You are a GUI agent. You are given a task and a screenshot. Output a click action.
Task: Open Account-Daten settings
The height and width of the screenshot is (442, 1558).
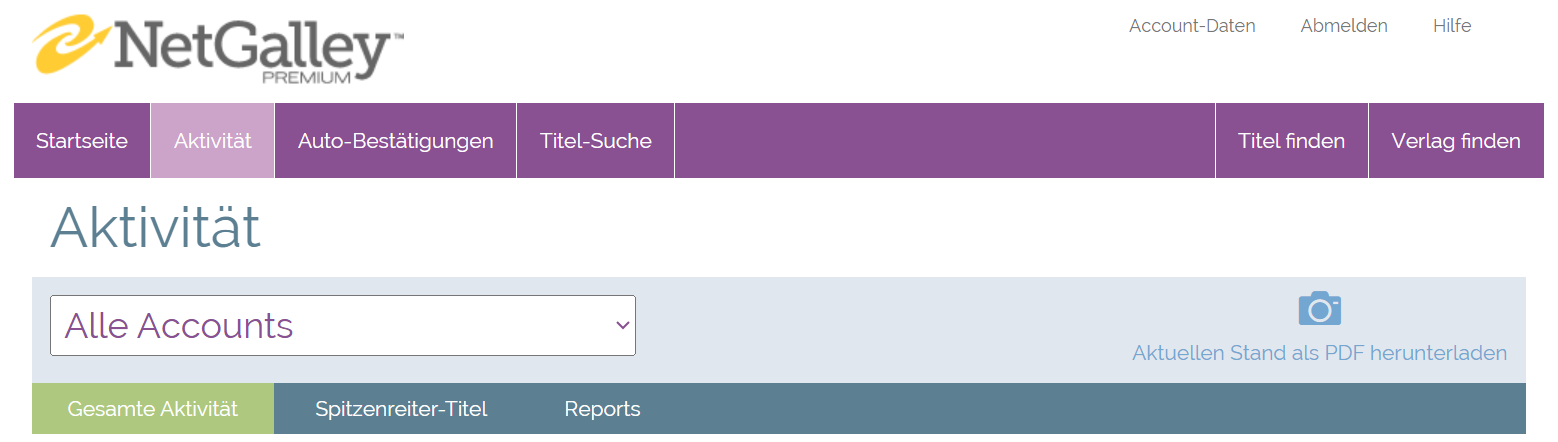tap(1192, 26)
